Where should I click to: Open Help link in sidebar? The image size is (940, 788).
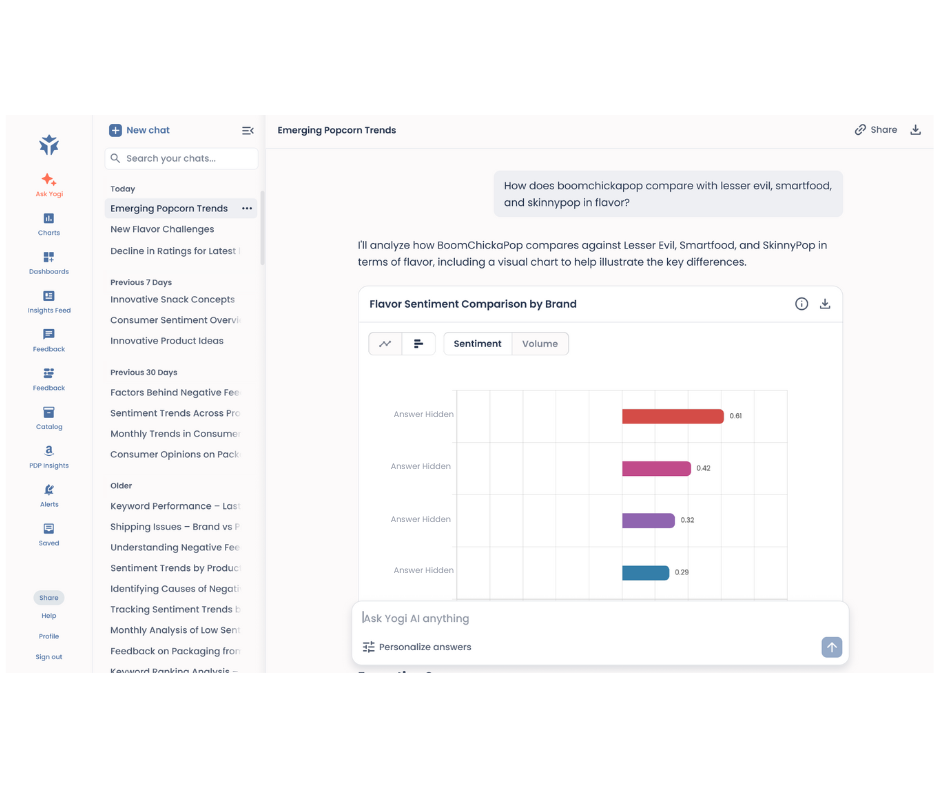49,616
